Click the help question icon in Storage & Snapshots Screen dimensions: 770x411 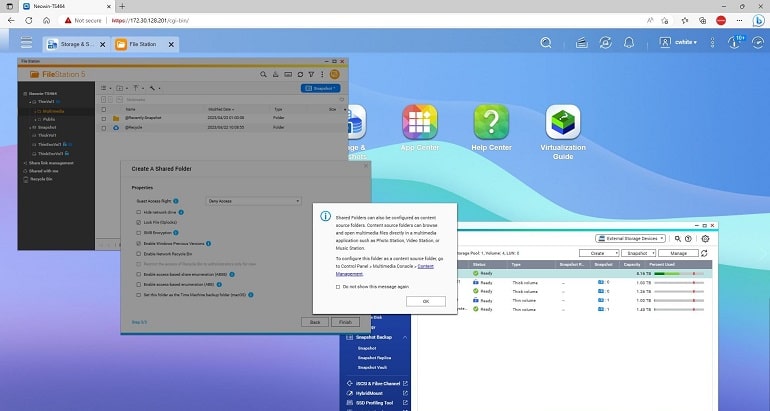coord(688,239)
